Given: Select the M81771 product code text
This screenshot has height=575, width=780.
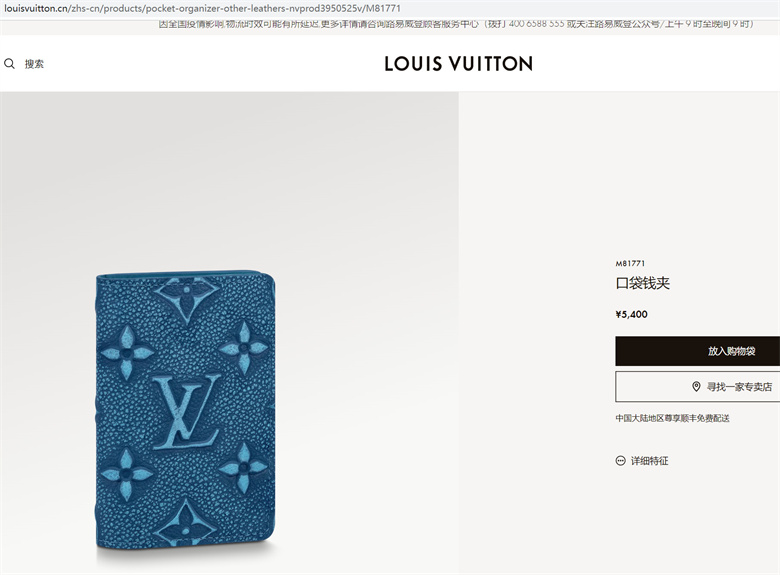Looking at the screenshot, I should (630, 264).
